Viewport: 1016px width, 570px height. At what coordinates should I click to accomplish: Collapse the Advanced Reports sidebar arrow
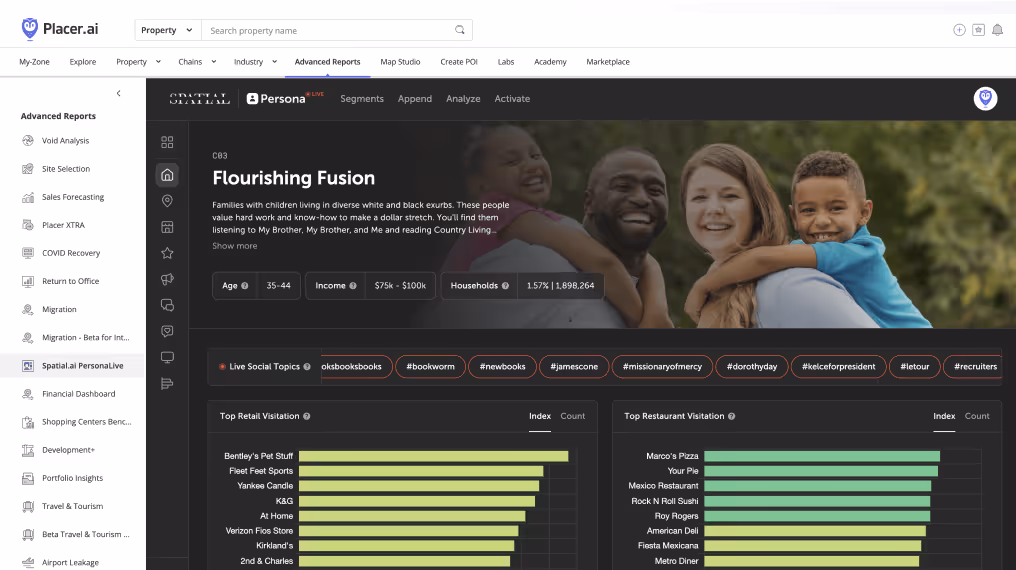point(119,93)
